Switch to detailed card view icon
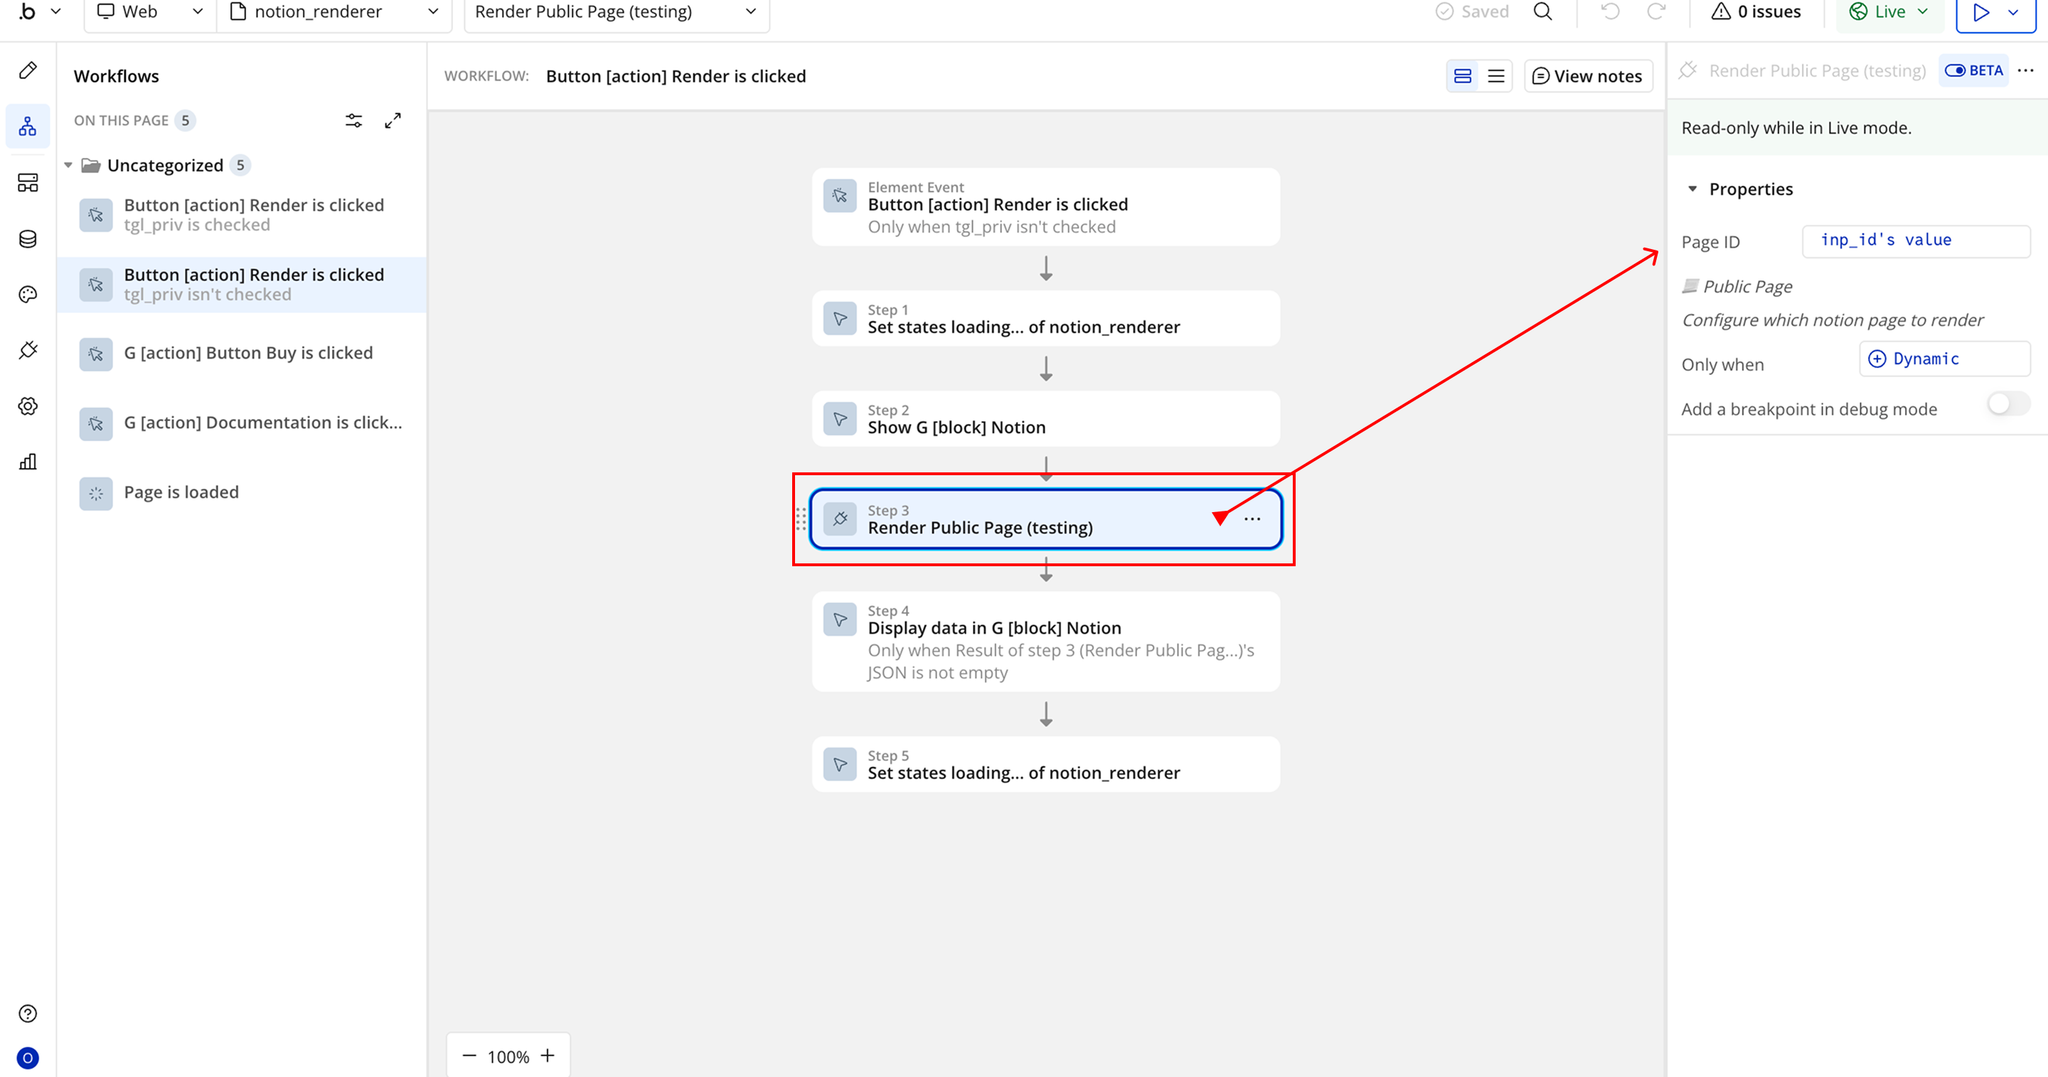The height and width of the screenshot is (1077, 2048). 1463,76
